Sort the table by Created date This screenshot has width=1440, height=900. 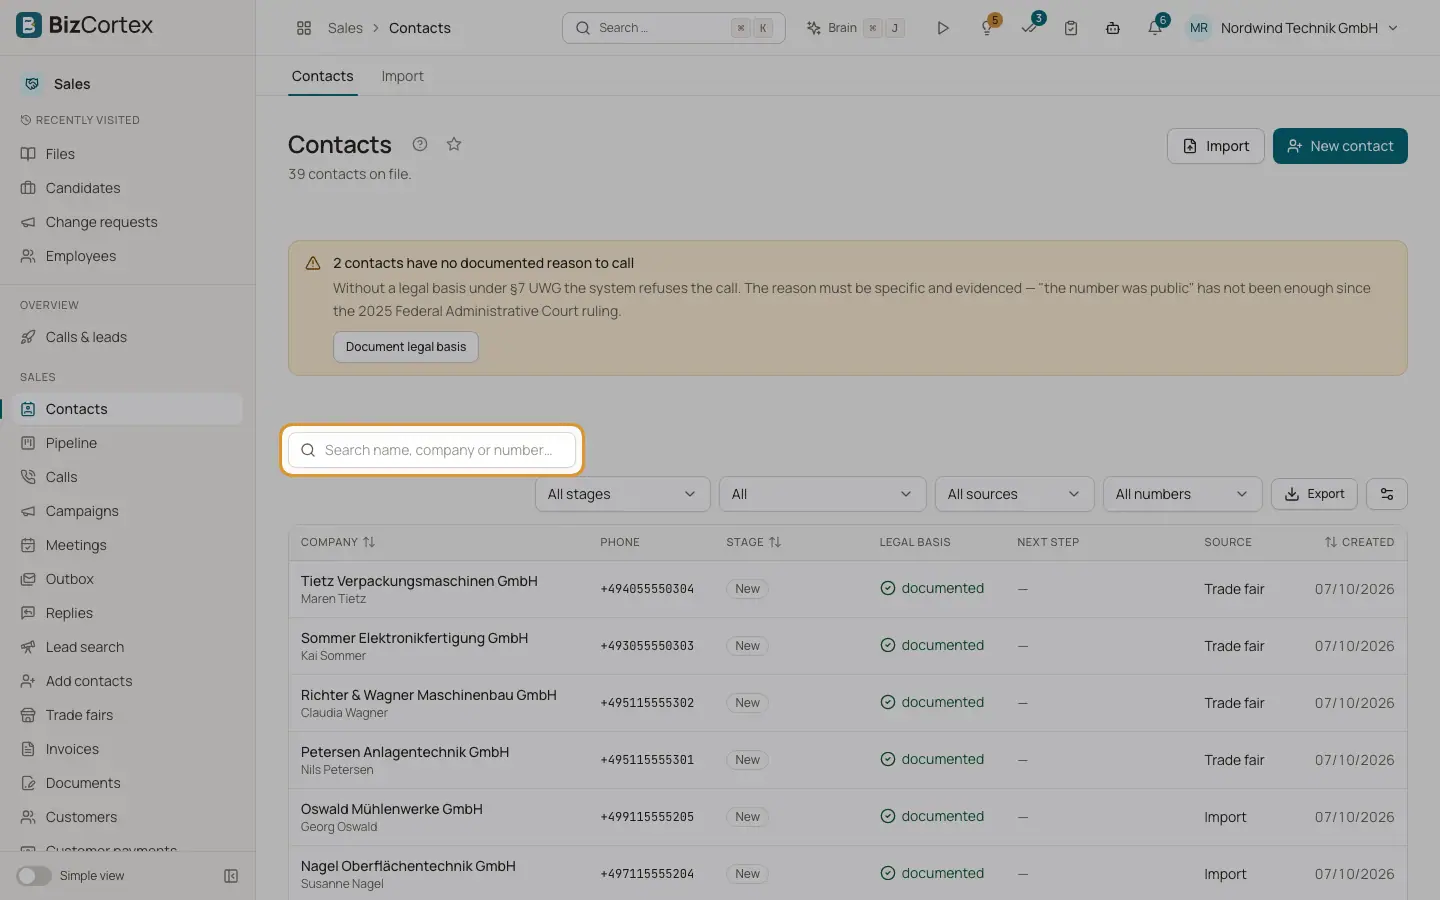pyautogui.click(x=1359, y=542)
